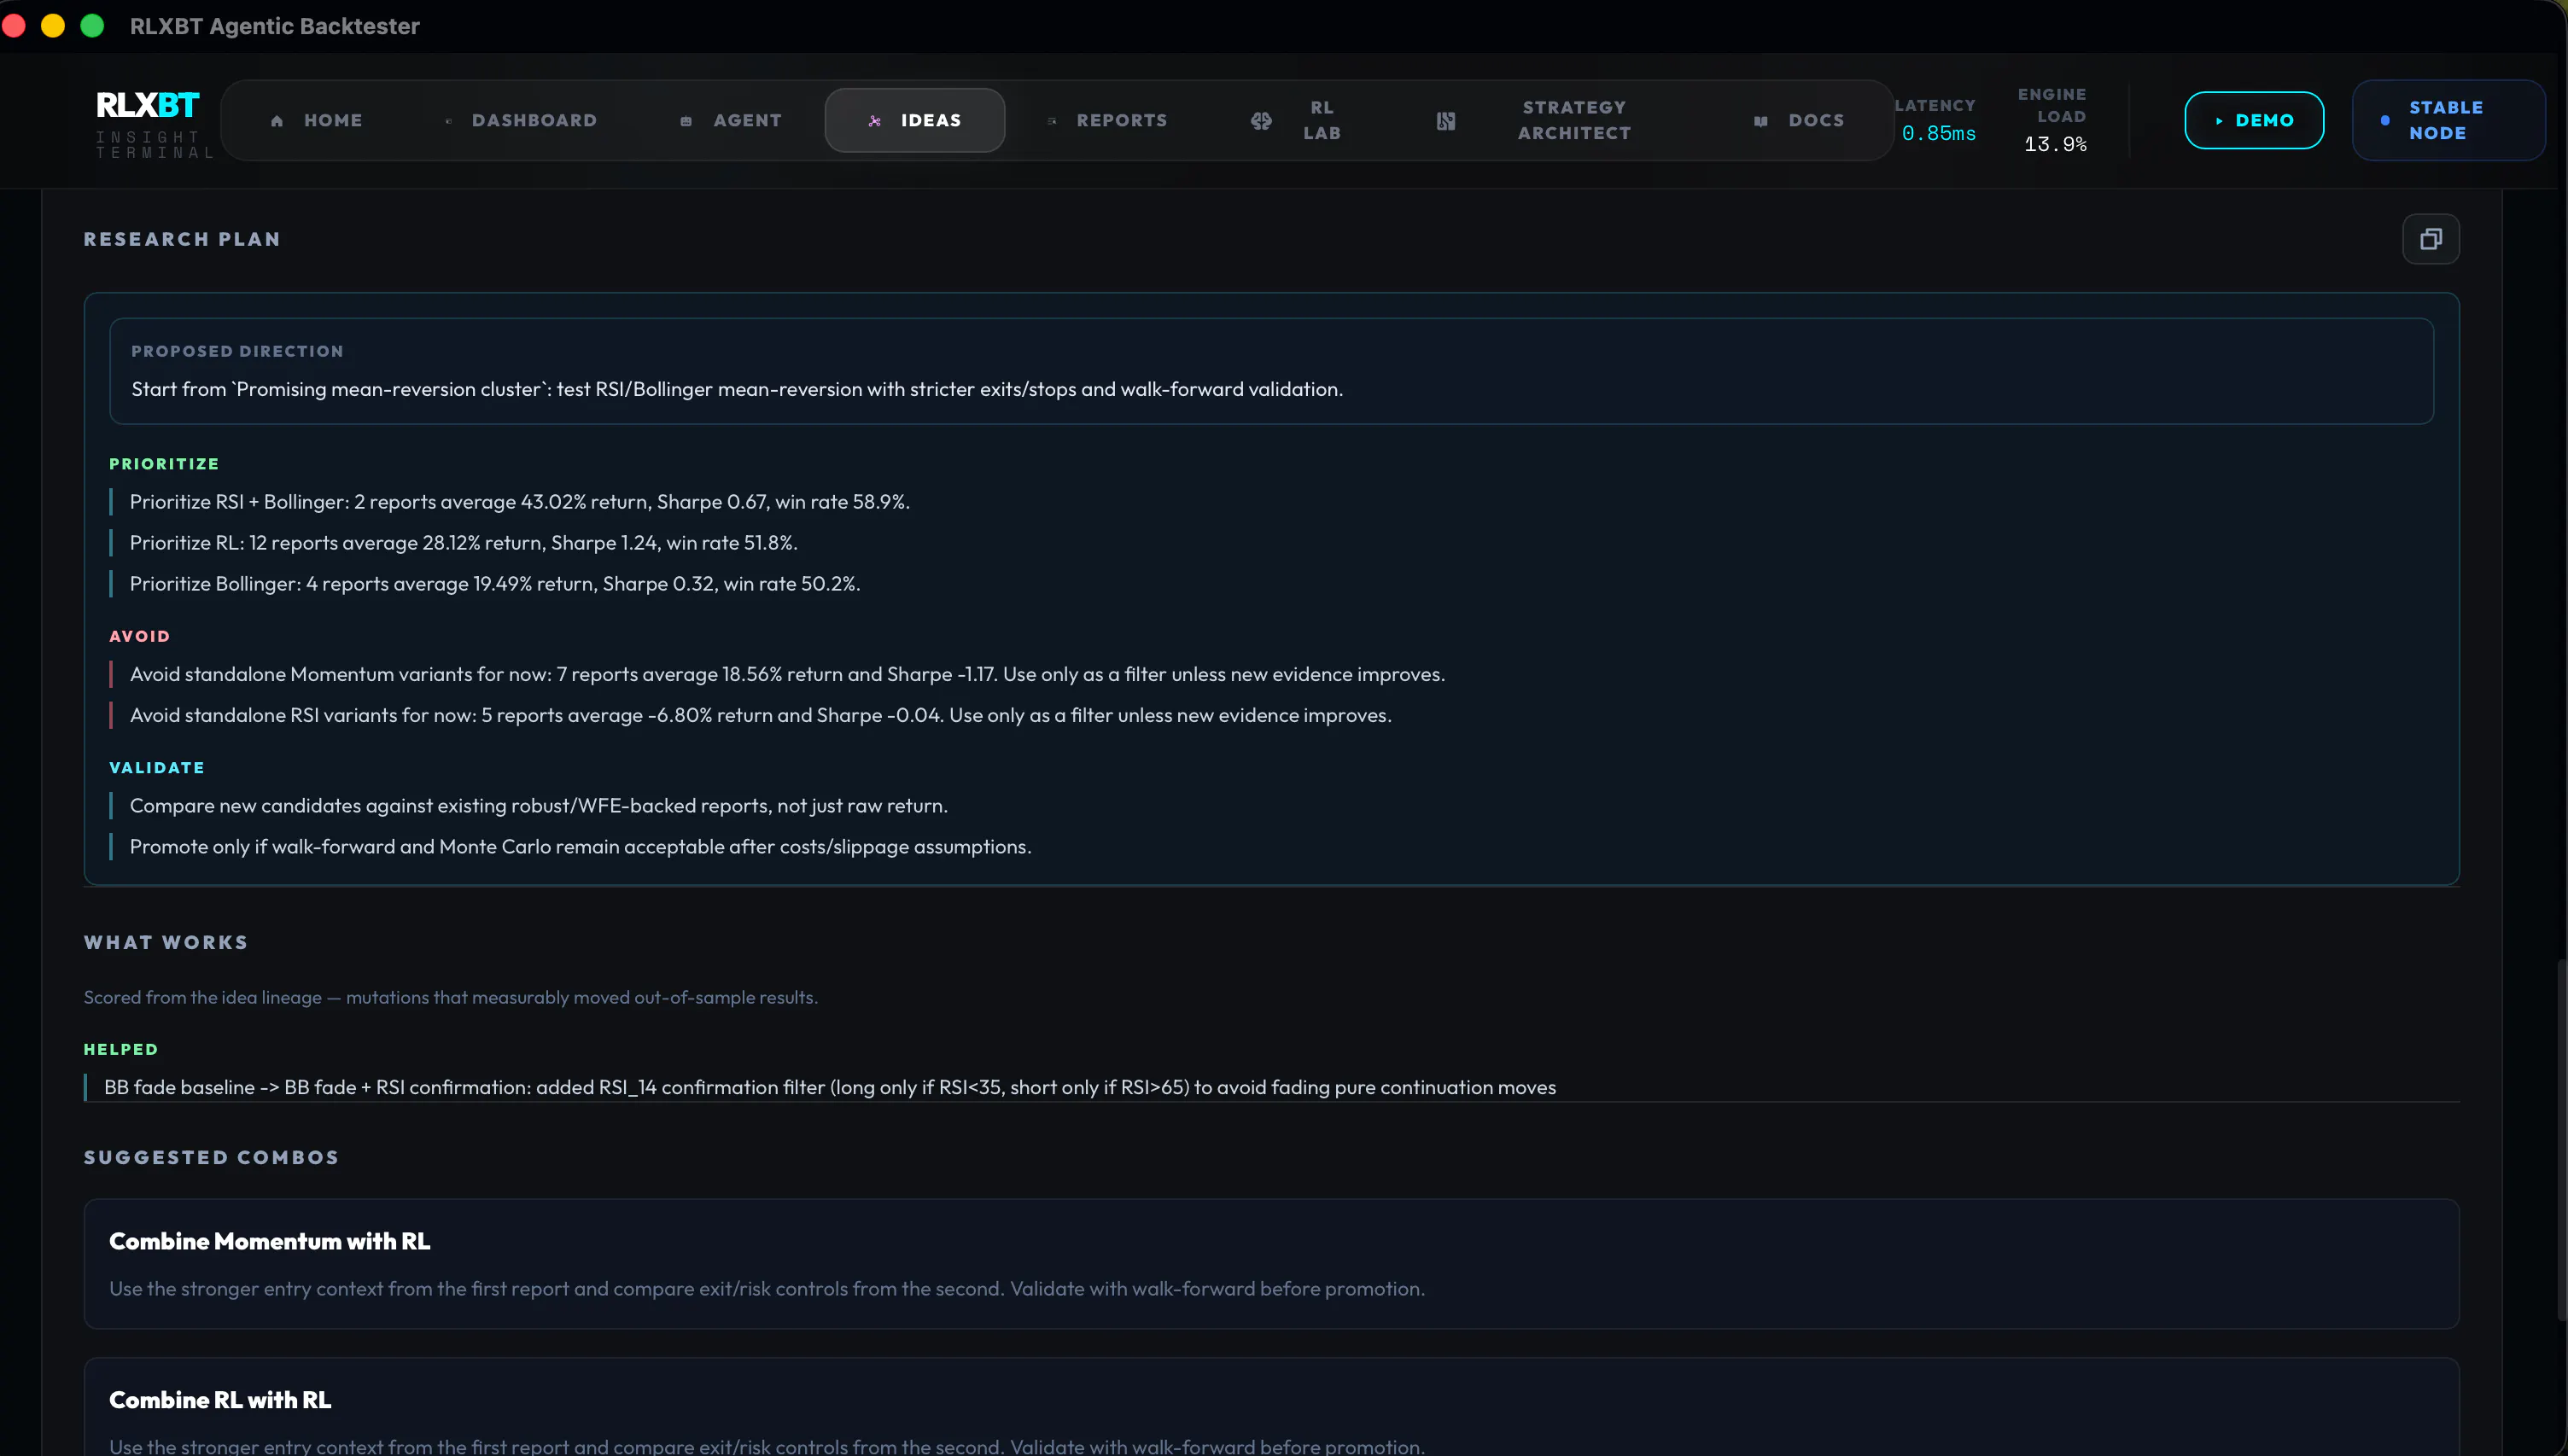Click the RLXBT Agentic Backtester window title

(274, 26)
